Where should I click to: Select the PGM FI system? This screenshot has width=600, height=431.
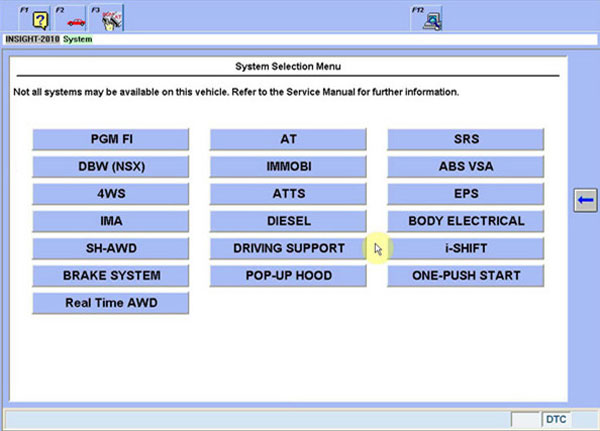pyautogui.click(x=111, y=139)
